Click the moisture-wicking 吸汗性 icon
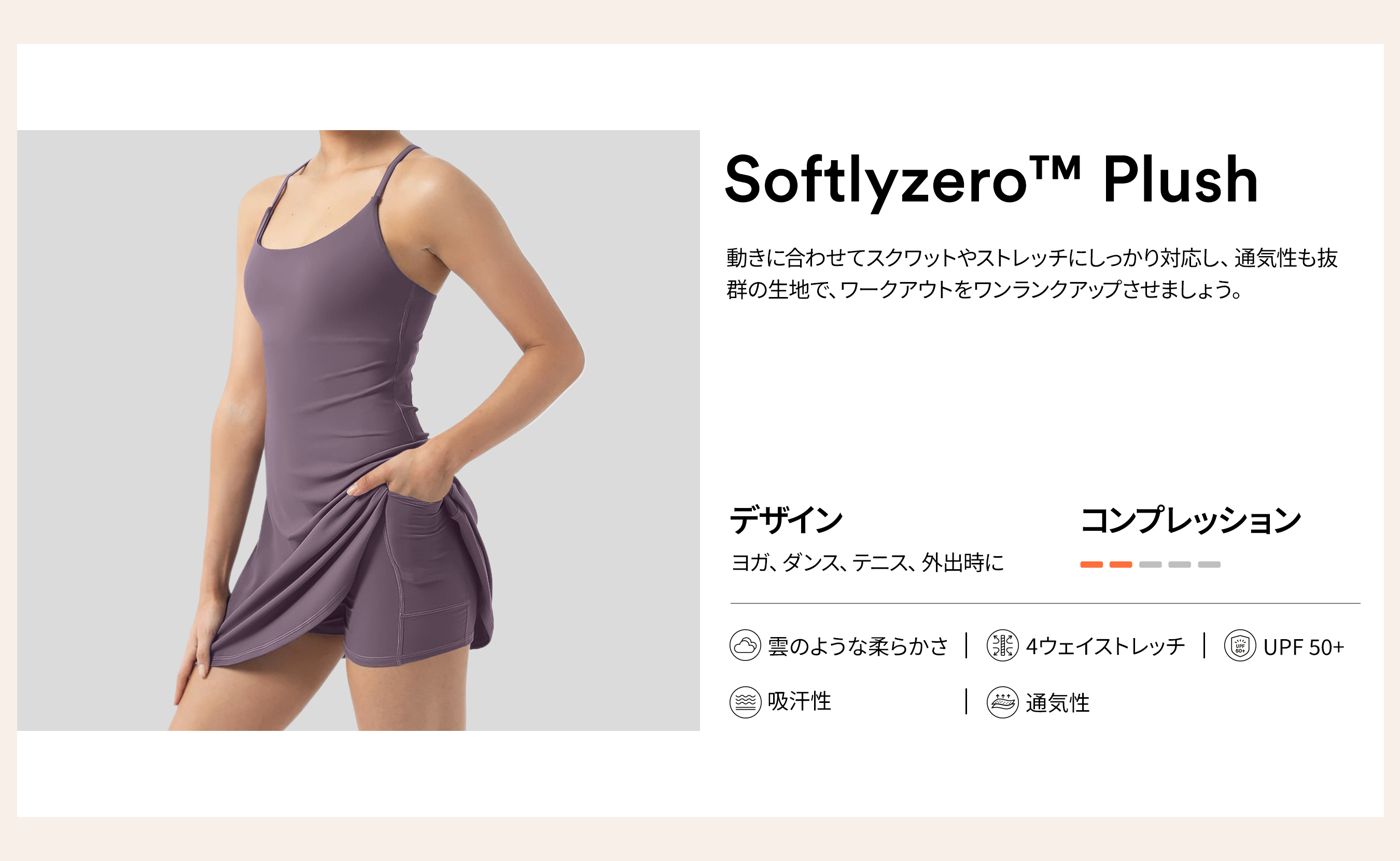This screenshot has height=861, width=1400. click(745, 702)
